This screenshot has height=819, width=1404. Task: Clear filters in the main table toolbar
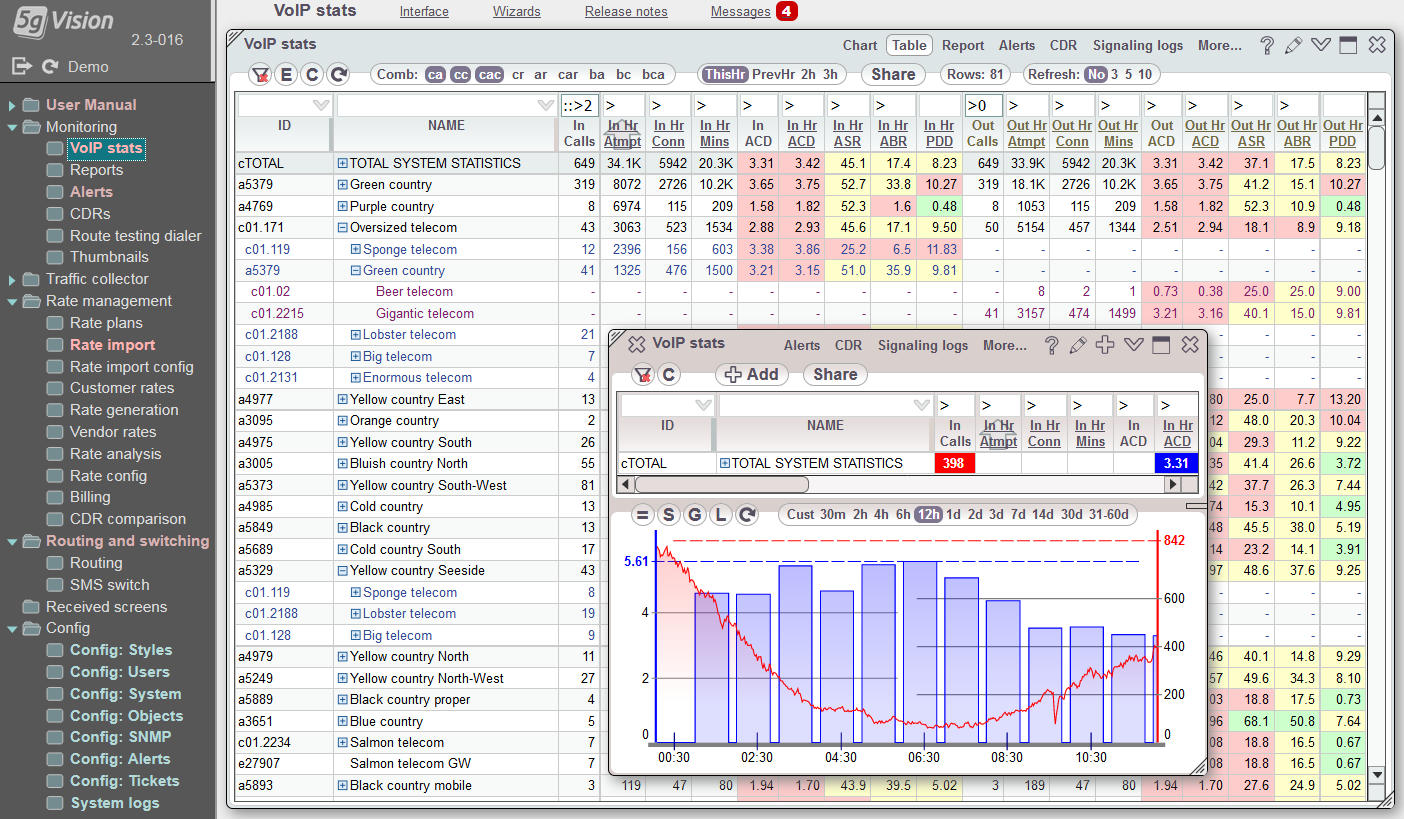(x=260, y=74)
